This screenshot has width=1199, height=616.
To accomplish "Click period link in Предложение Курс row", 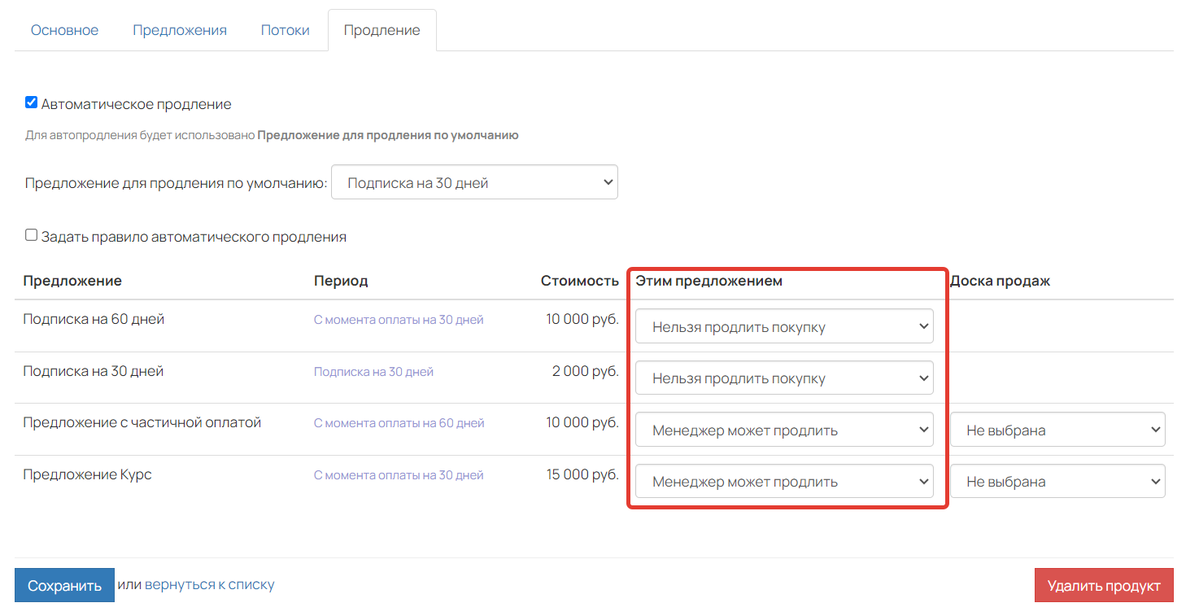I will (x=398, y=475).
